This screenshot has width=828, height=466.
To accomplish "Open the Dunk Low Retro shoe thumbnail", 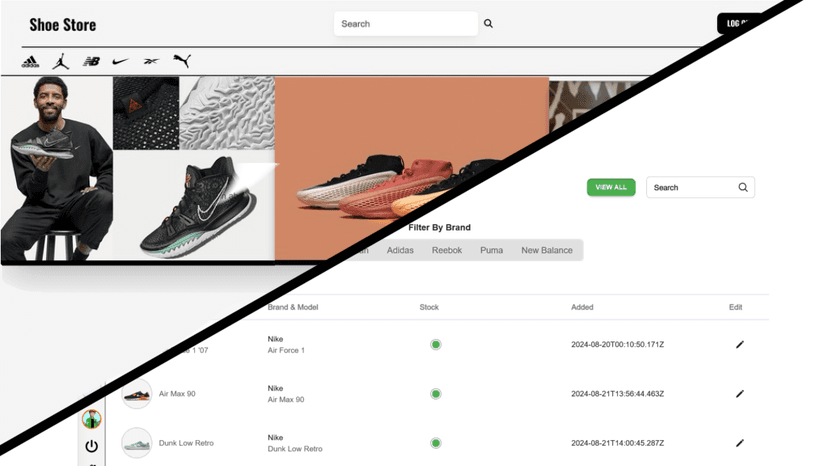I will (137, 443).
